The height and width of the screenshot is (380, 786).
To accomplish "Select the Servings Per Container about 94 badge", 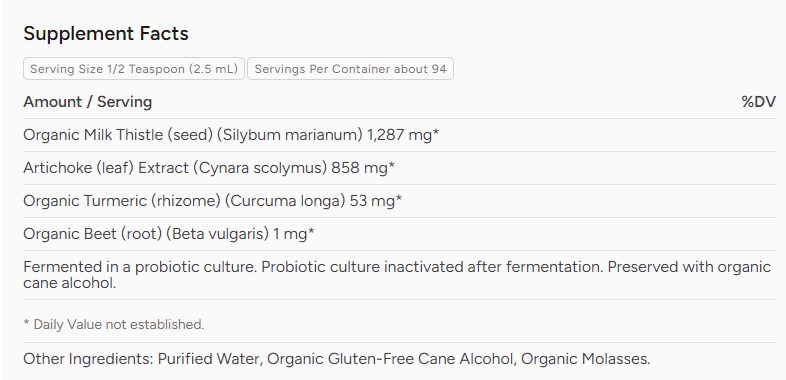I will [350, 69].
